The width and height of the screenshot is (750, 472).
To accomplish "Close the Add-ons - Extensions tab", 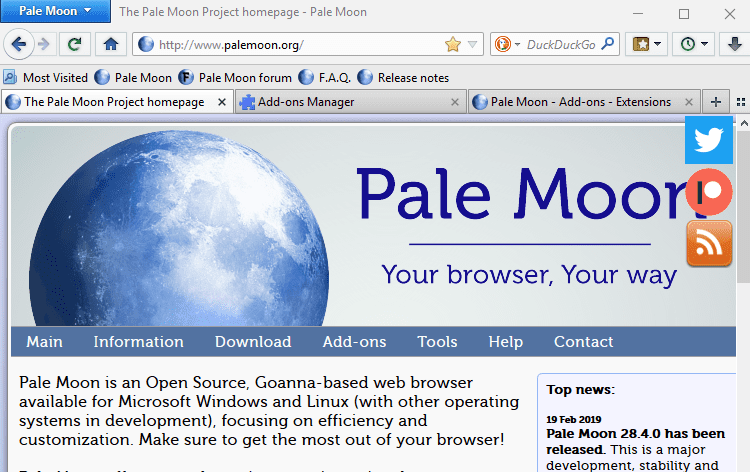I will pos(689,102).
